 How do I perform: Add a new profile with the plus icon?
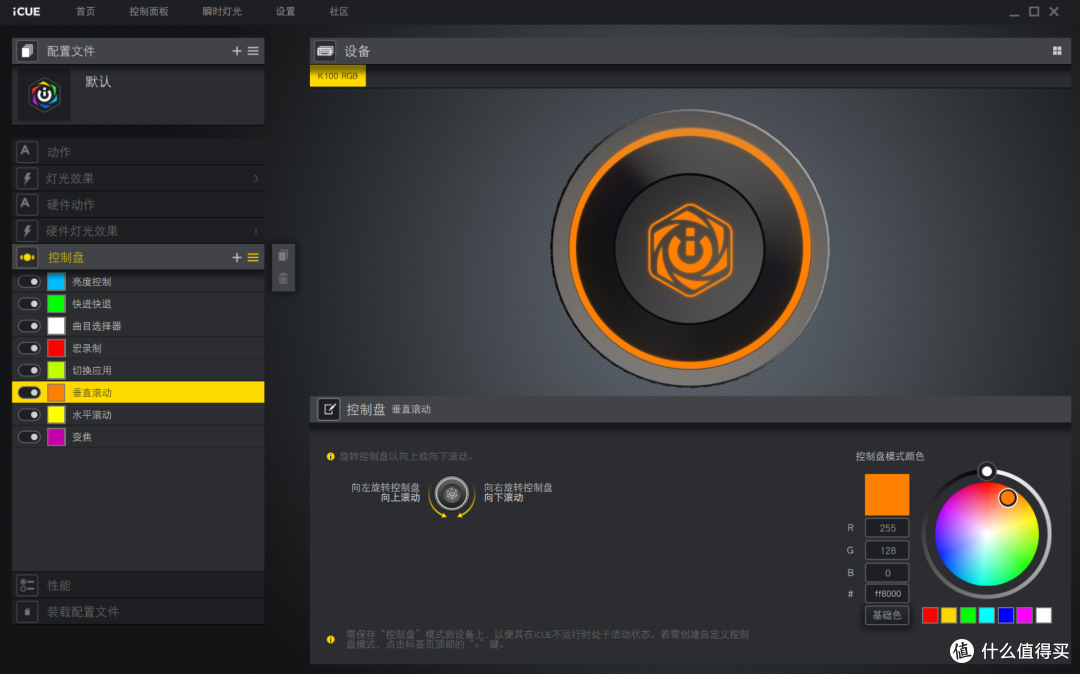(x=236, y=51)
